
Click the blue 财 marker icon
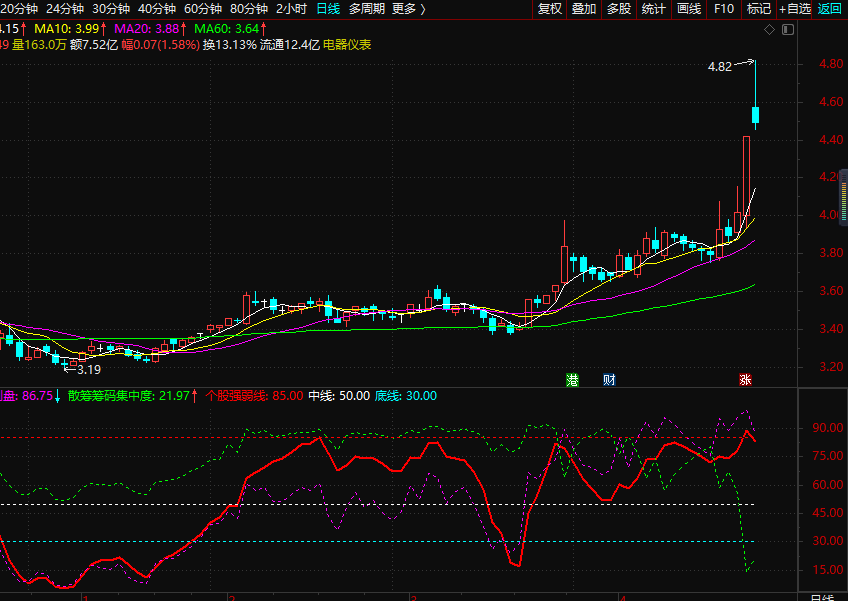[x=609, y=380]
